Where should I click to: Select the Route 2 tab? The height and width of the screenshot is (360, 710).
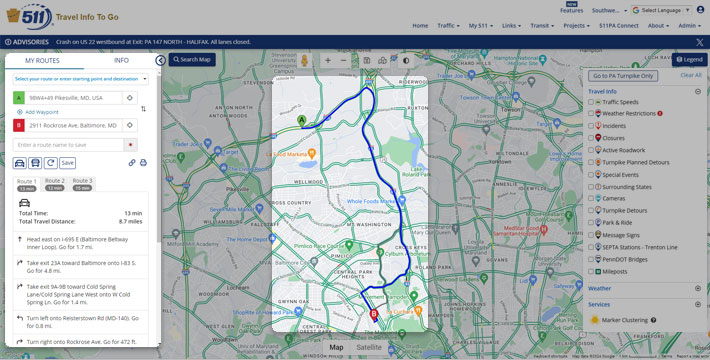pyautogui.click(x=55, y=184)
